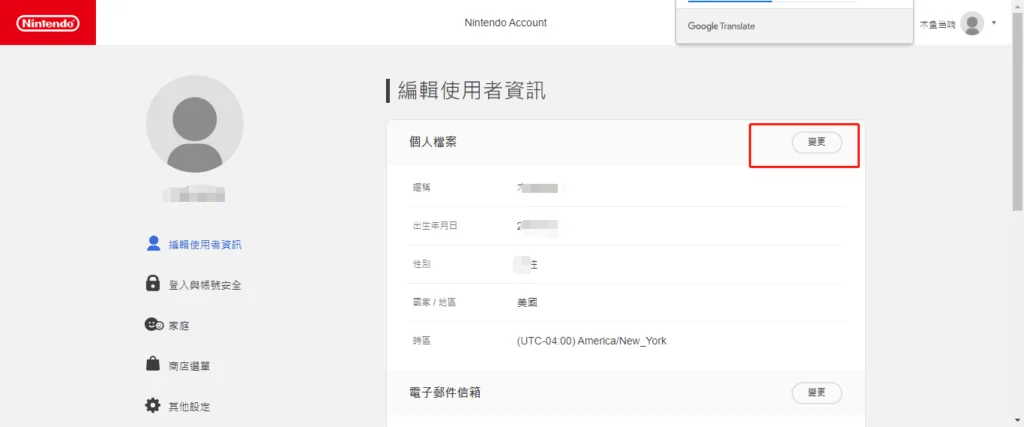Click the user name next to the avatar
Screen dimensions: 1024x427
pyautogui.click(x=937, y=24)
